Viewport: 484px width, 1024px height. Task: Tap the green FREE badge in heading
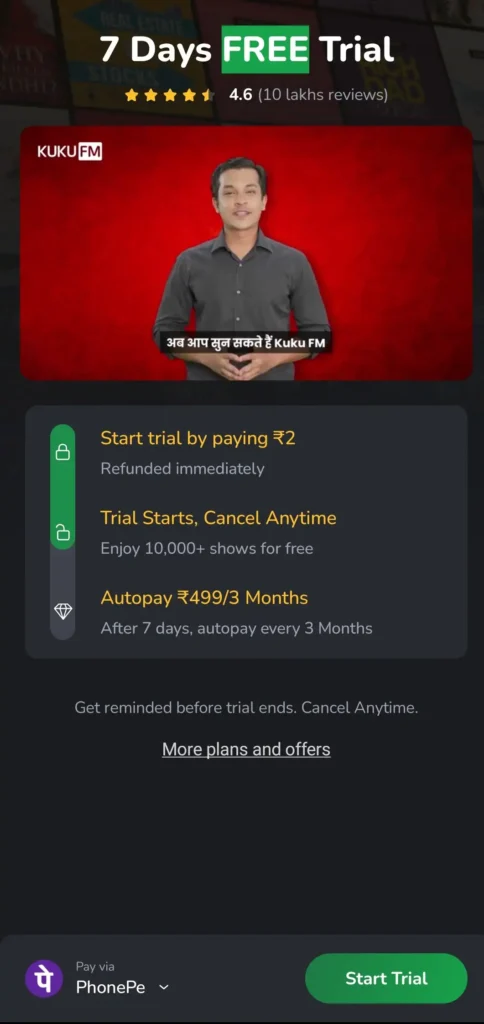pos(265,50)
